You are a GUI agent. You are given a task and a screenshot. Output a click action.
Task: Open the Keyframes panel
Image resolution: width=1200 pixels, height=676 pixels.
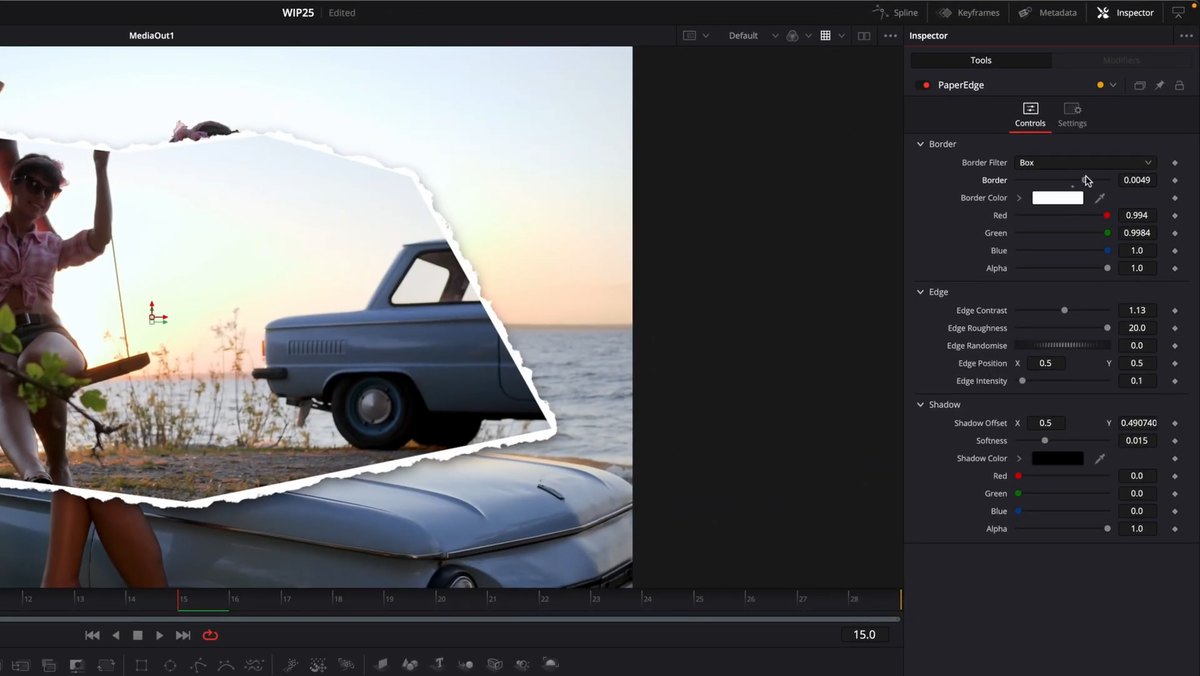coord(969,13)
